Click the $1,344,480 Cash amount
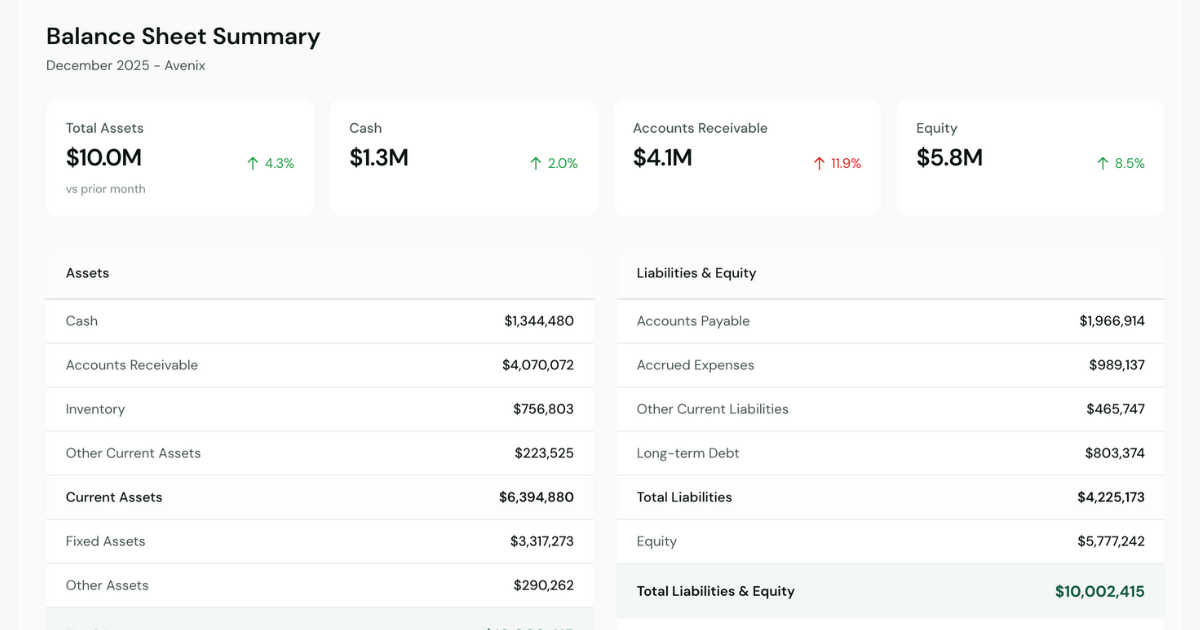This screenshot has width=1200, height=630. [x=539, y=321]
